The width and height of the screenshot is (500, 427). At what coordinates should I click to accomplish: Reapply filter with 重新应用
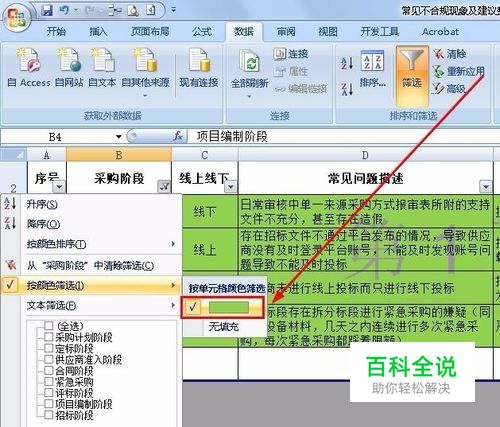point(459,71)
